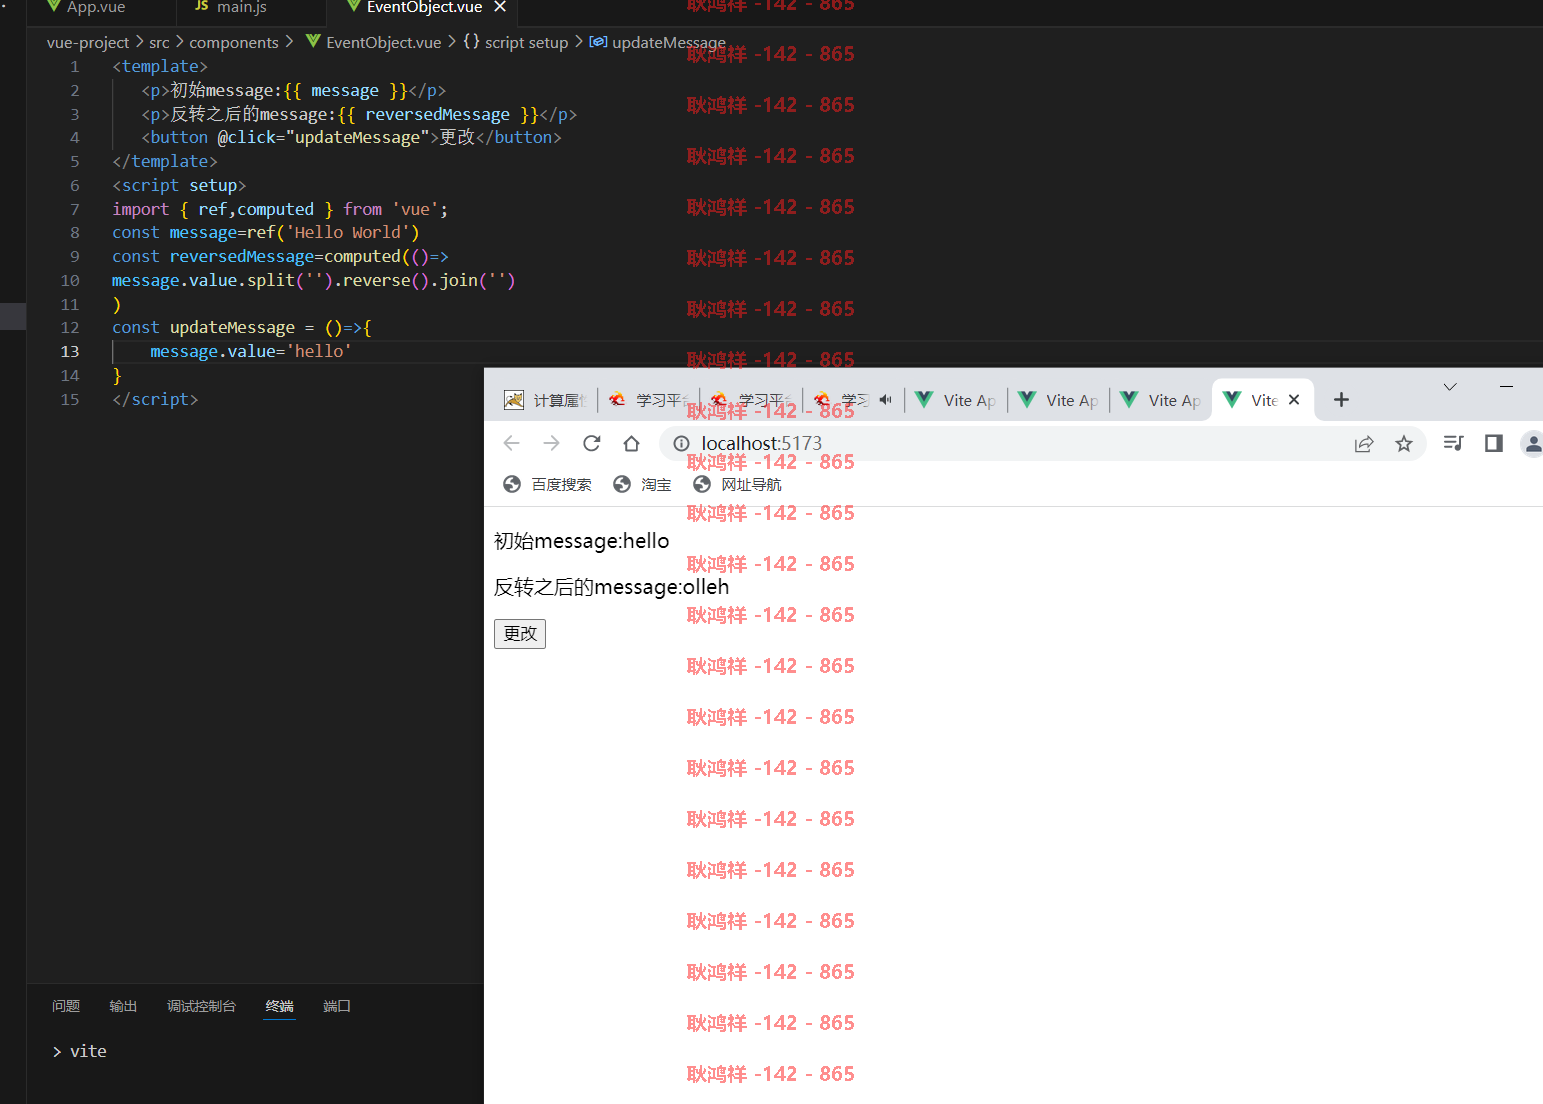Select the EventObject.vue editor tab
This screenshot has width=1543, height=1104.
(424, 7)
